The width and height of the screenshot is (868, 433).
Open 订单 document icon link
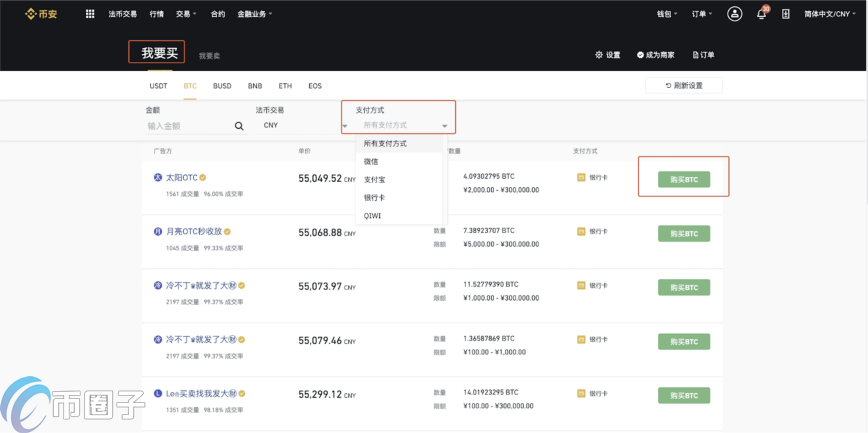point(703,55)
